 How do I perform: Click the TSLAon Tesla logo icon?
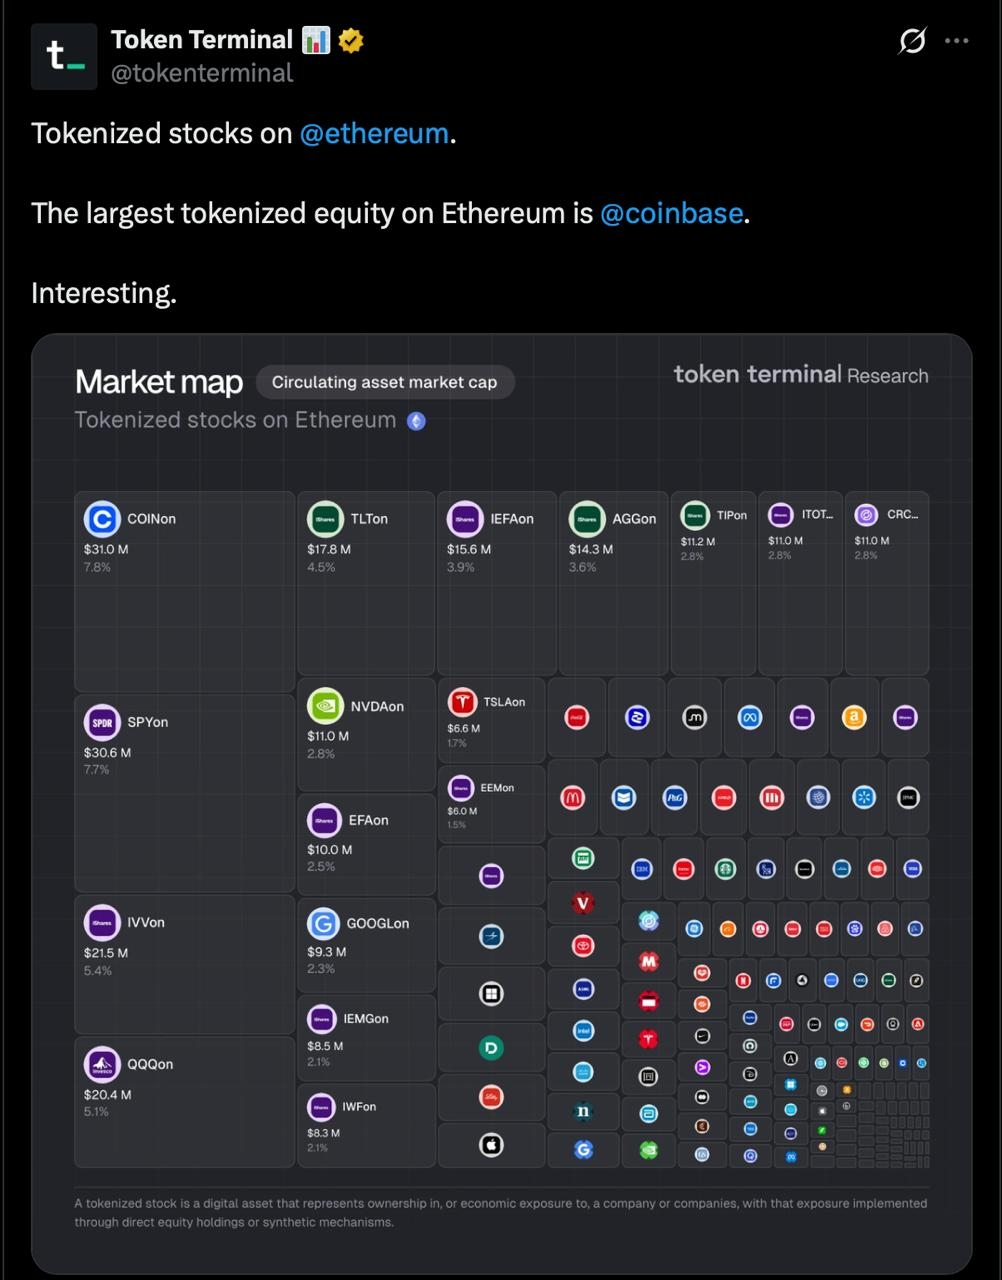(461, 702)
